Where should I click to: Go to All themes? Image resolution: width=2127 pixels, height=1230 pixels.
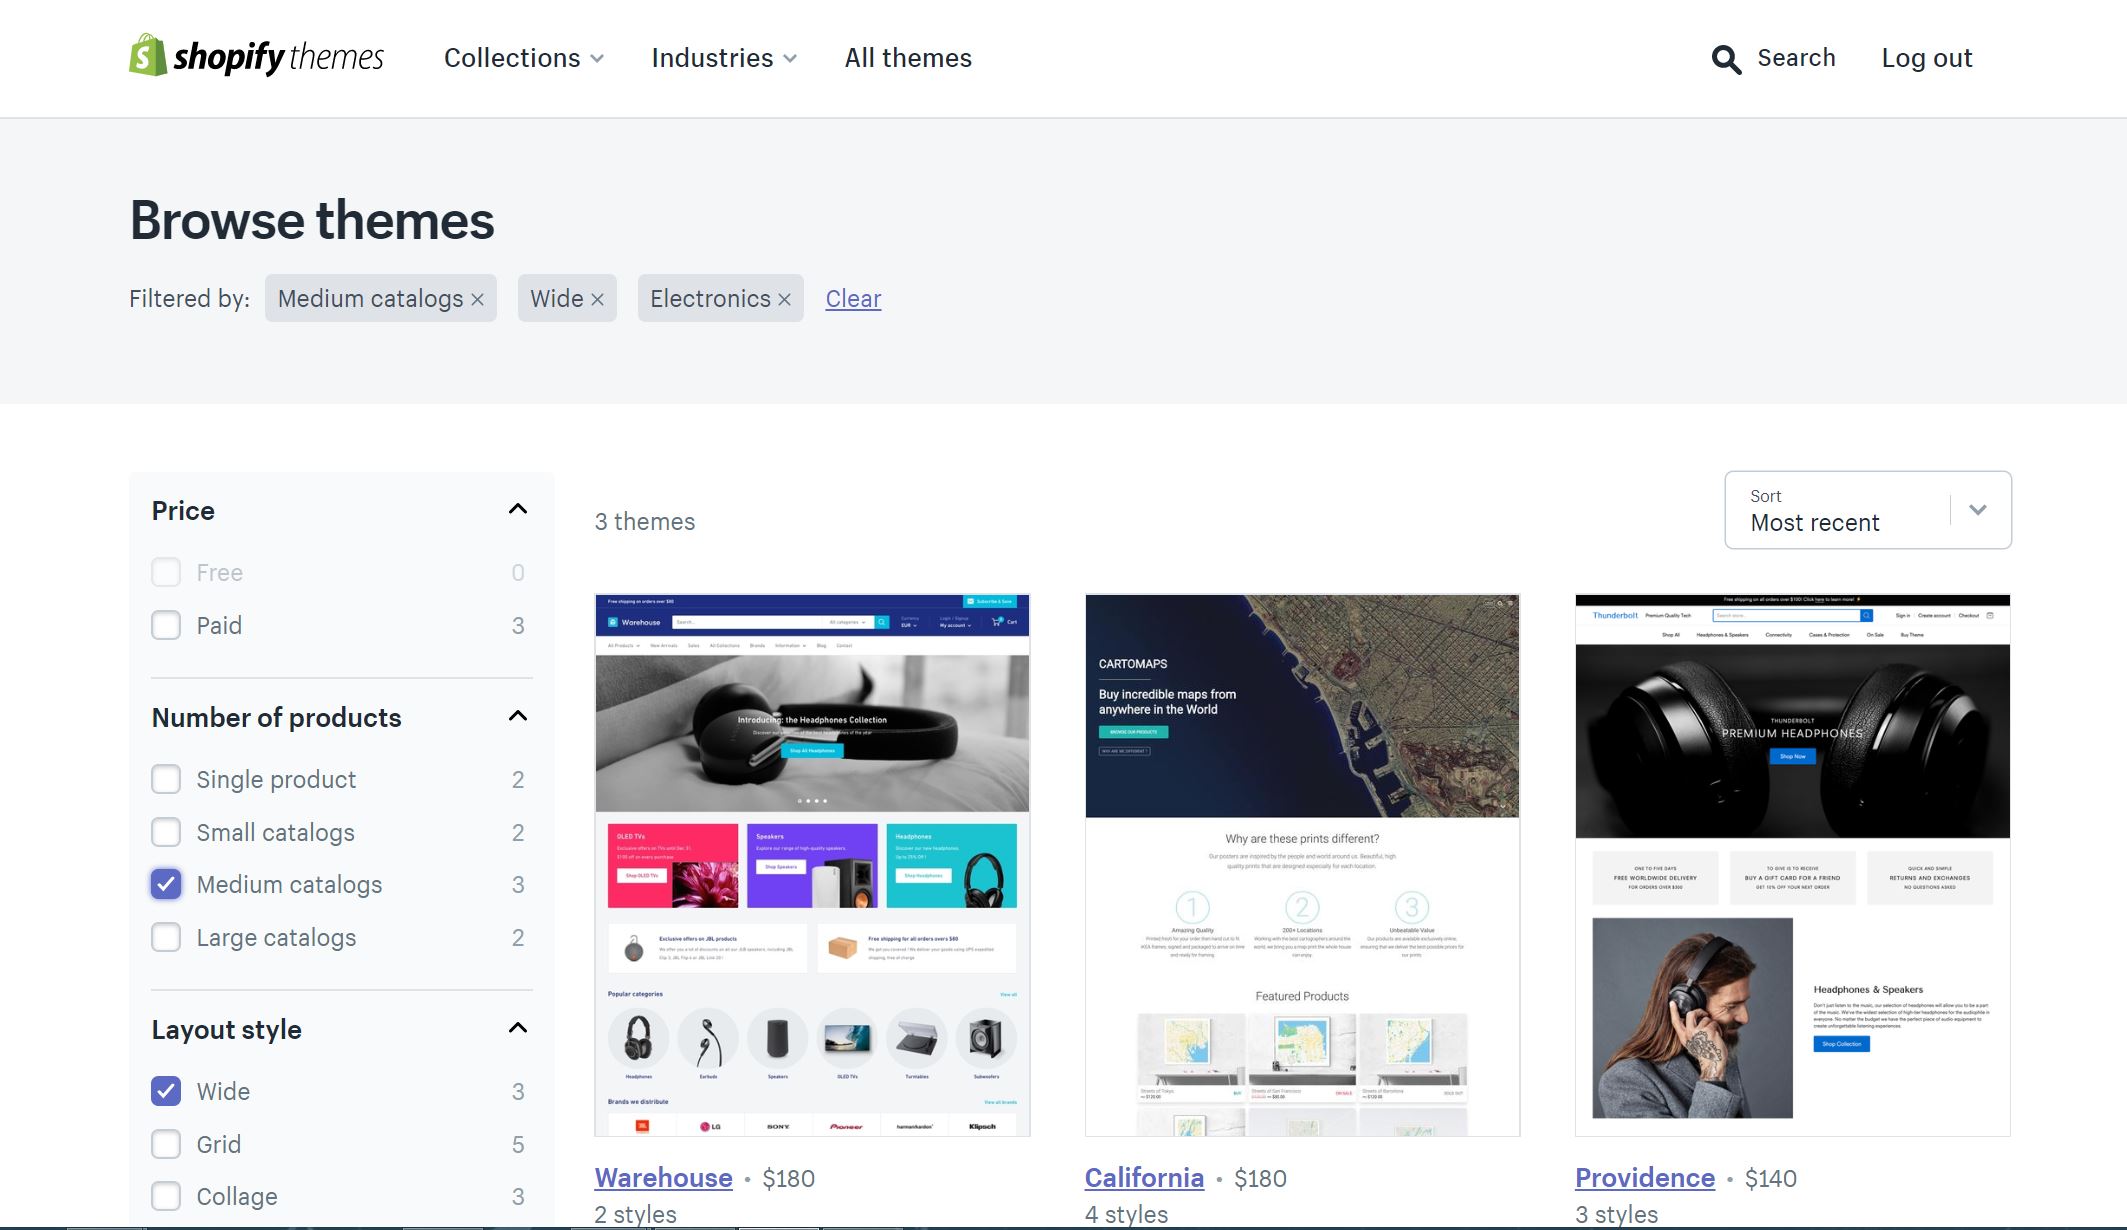pyautogui.click(x=908, y=58)
